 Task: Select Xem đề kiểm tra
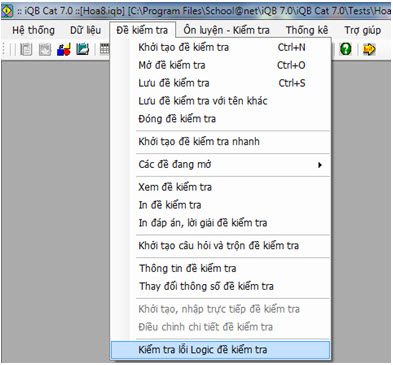(221, 187)
